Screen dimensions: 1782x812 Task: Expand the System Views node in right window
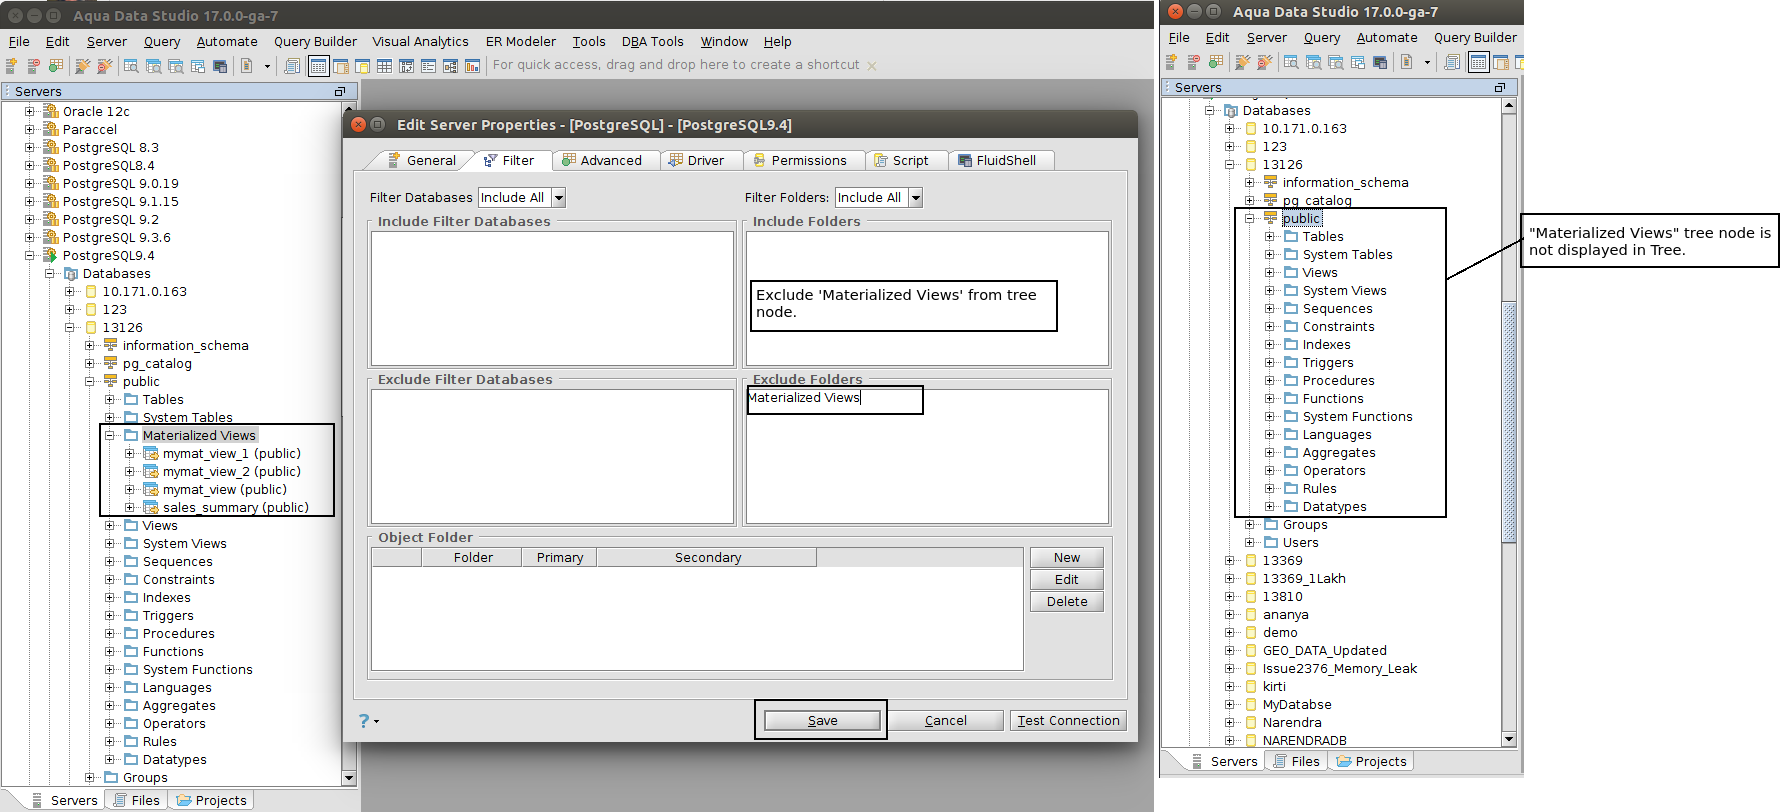1270,291
